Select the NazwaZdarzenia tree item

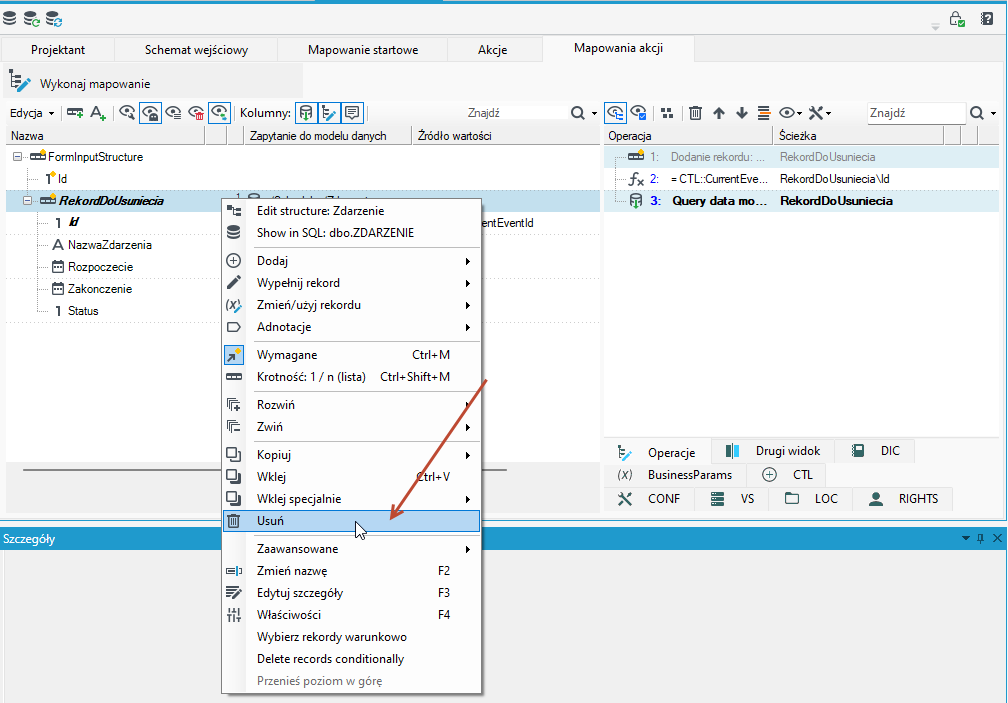[x=110, y=245]
